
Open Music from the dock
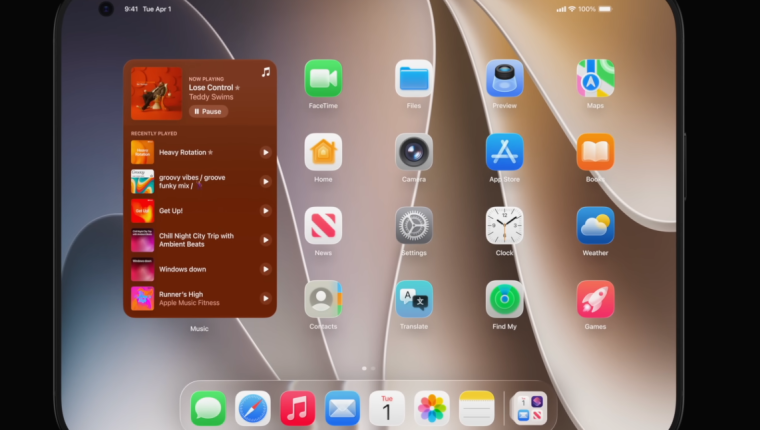(298, 408)
